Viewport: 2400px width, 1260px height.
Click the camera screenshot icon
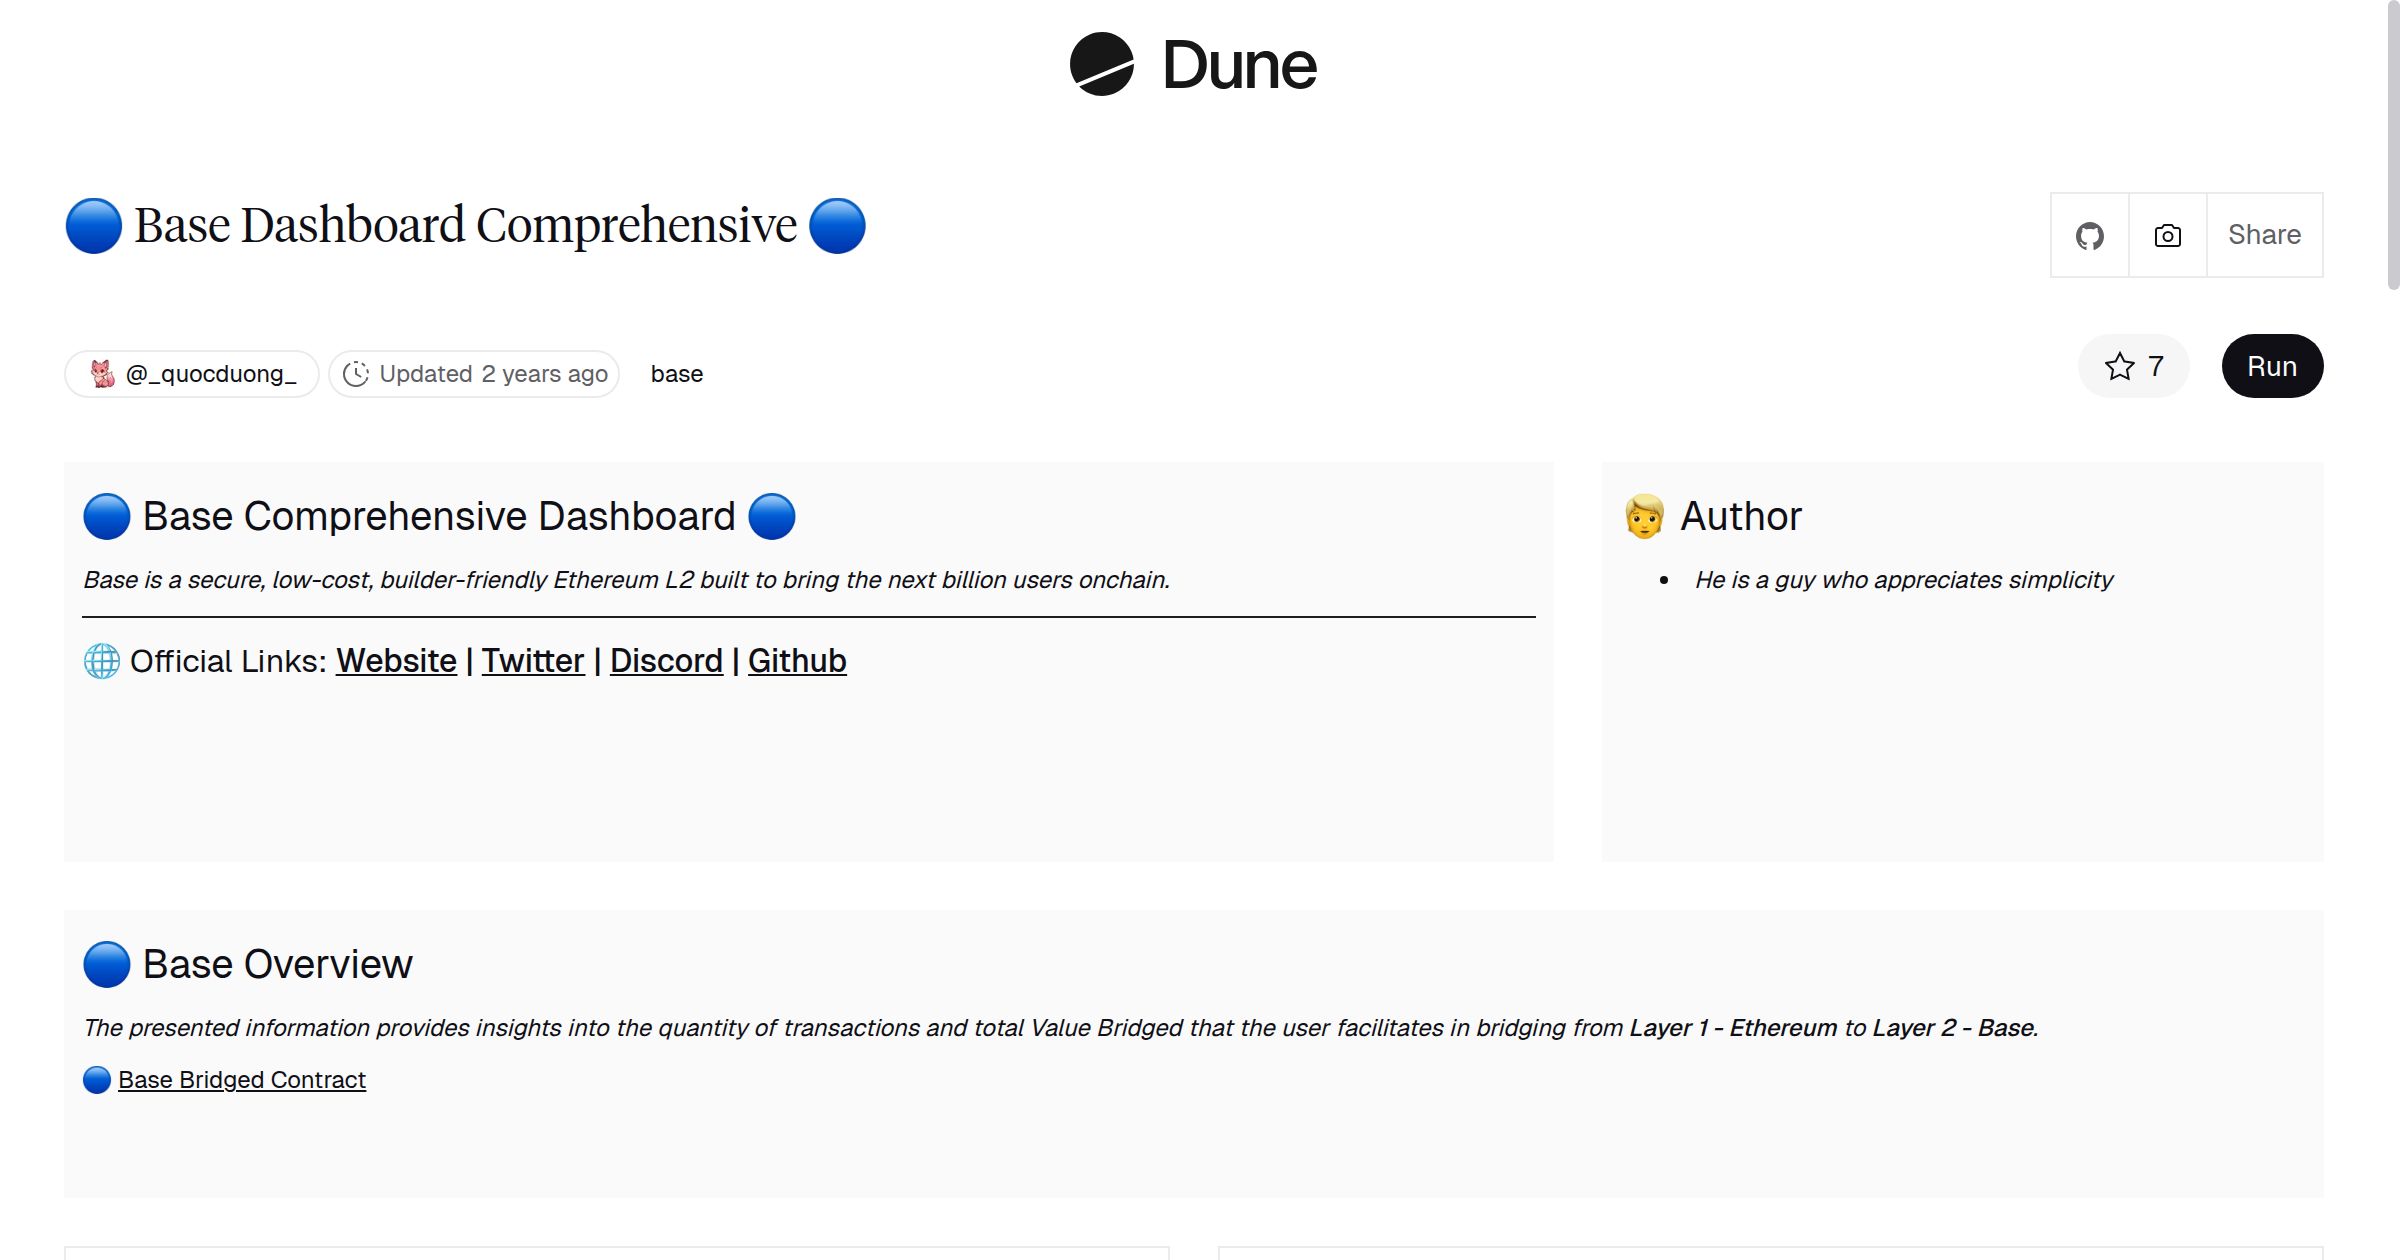2166,234
